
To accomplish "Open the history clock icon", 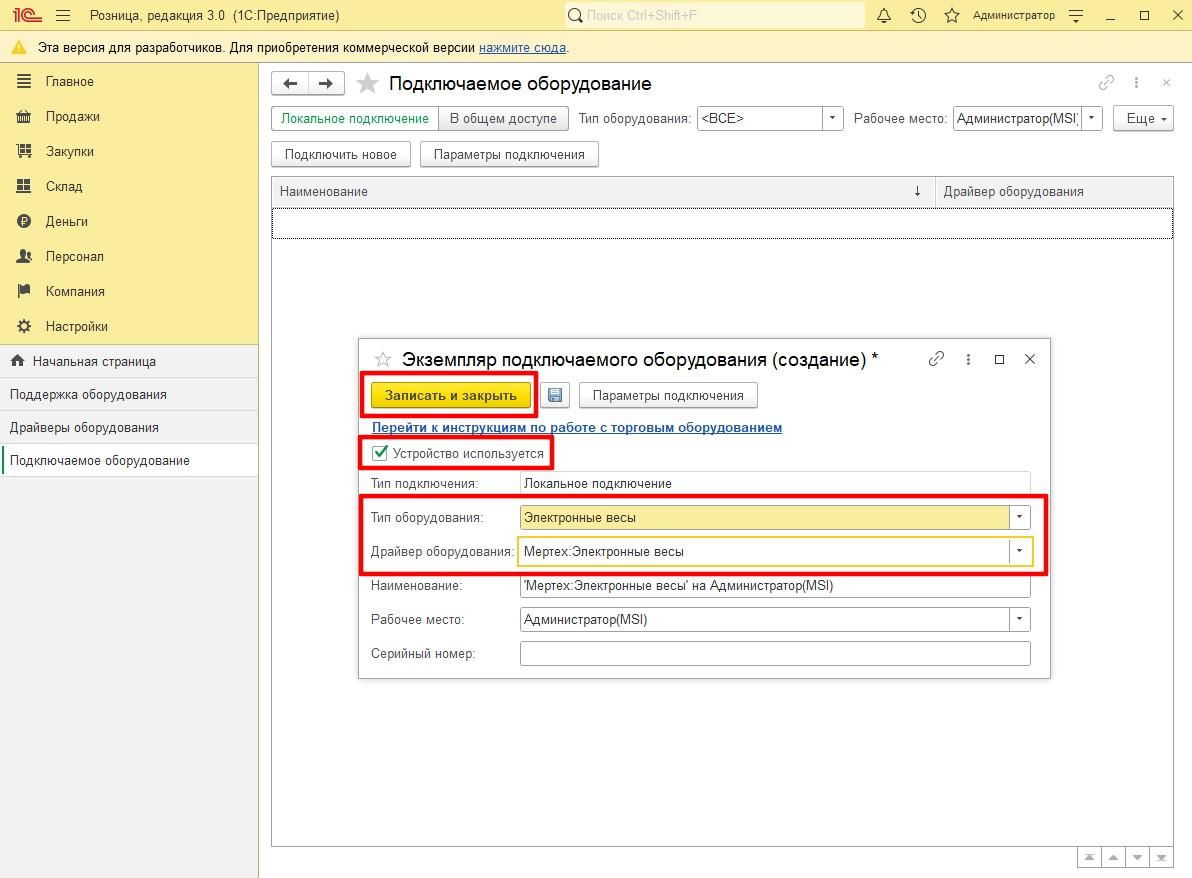I will [x=918, y=16].
